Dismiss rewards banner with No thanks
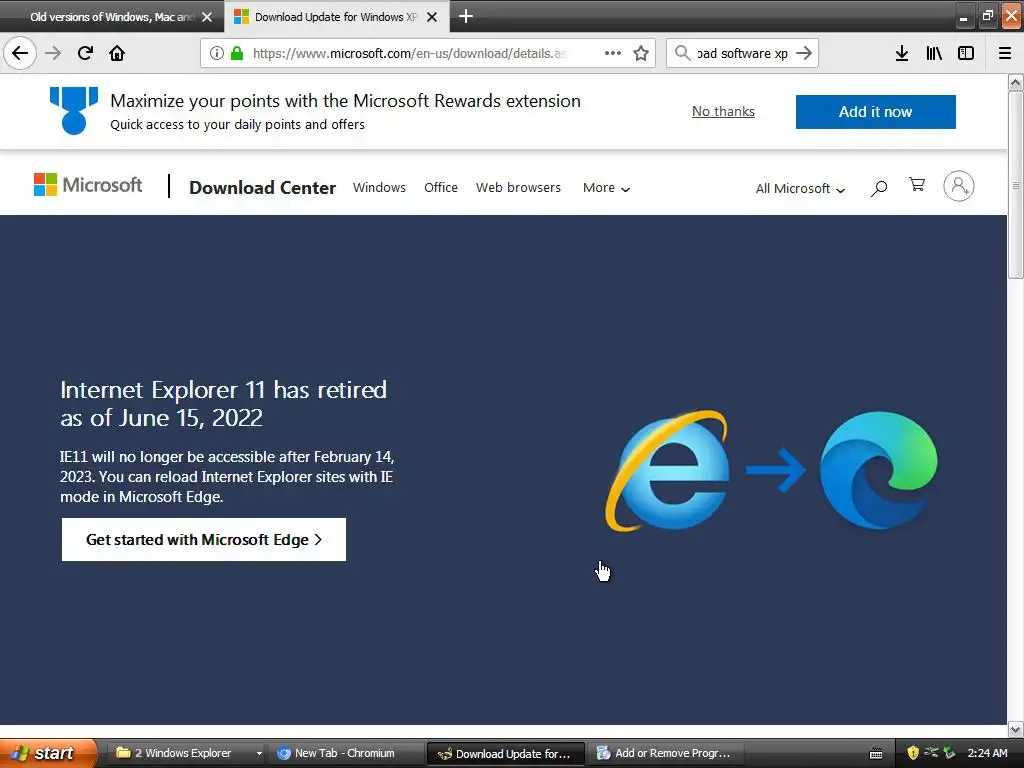 [723, 112]
